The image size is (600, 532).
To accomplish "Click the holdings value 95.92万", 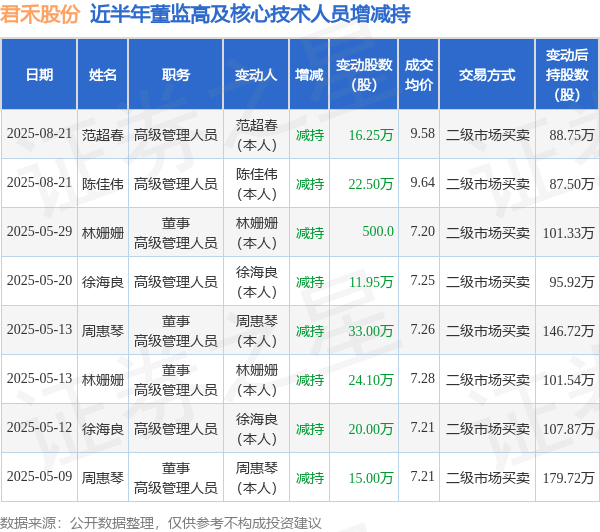I will (572, 282).
